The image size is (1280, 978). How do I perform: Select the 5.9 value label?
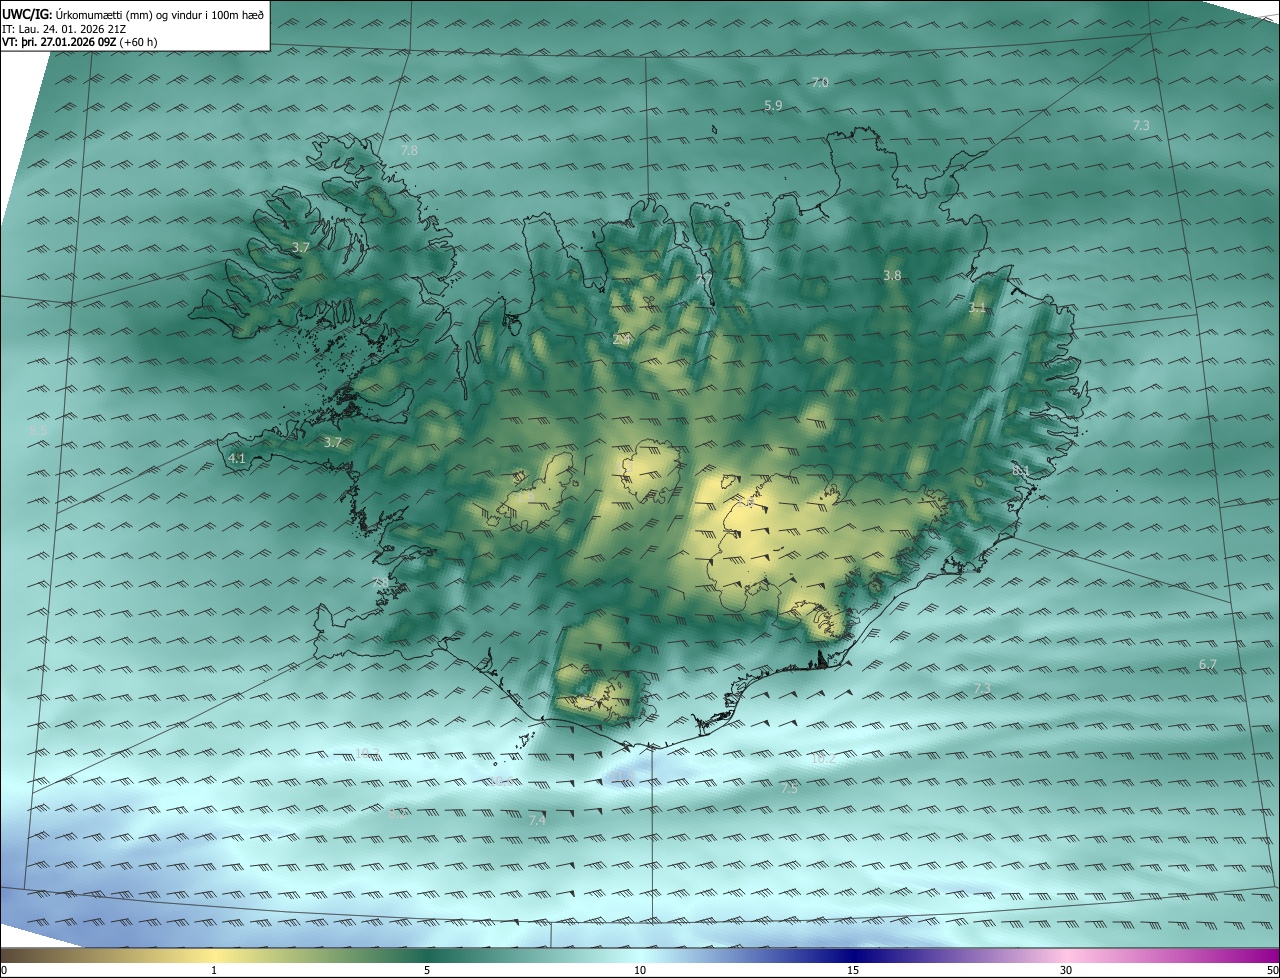773,105
